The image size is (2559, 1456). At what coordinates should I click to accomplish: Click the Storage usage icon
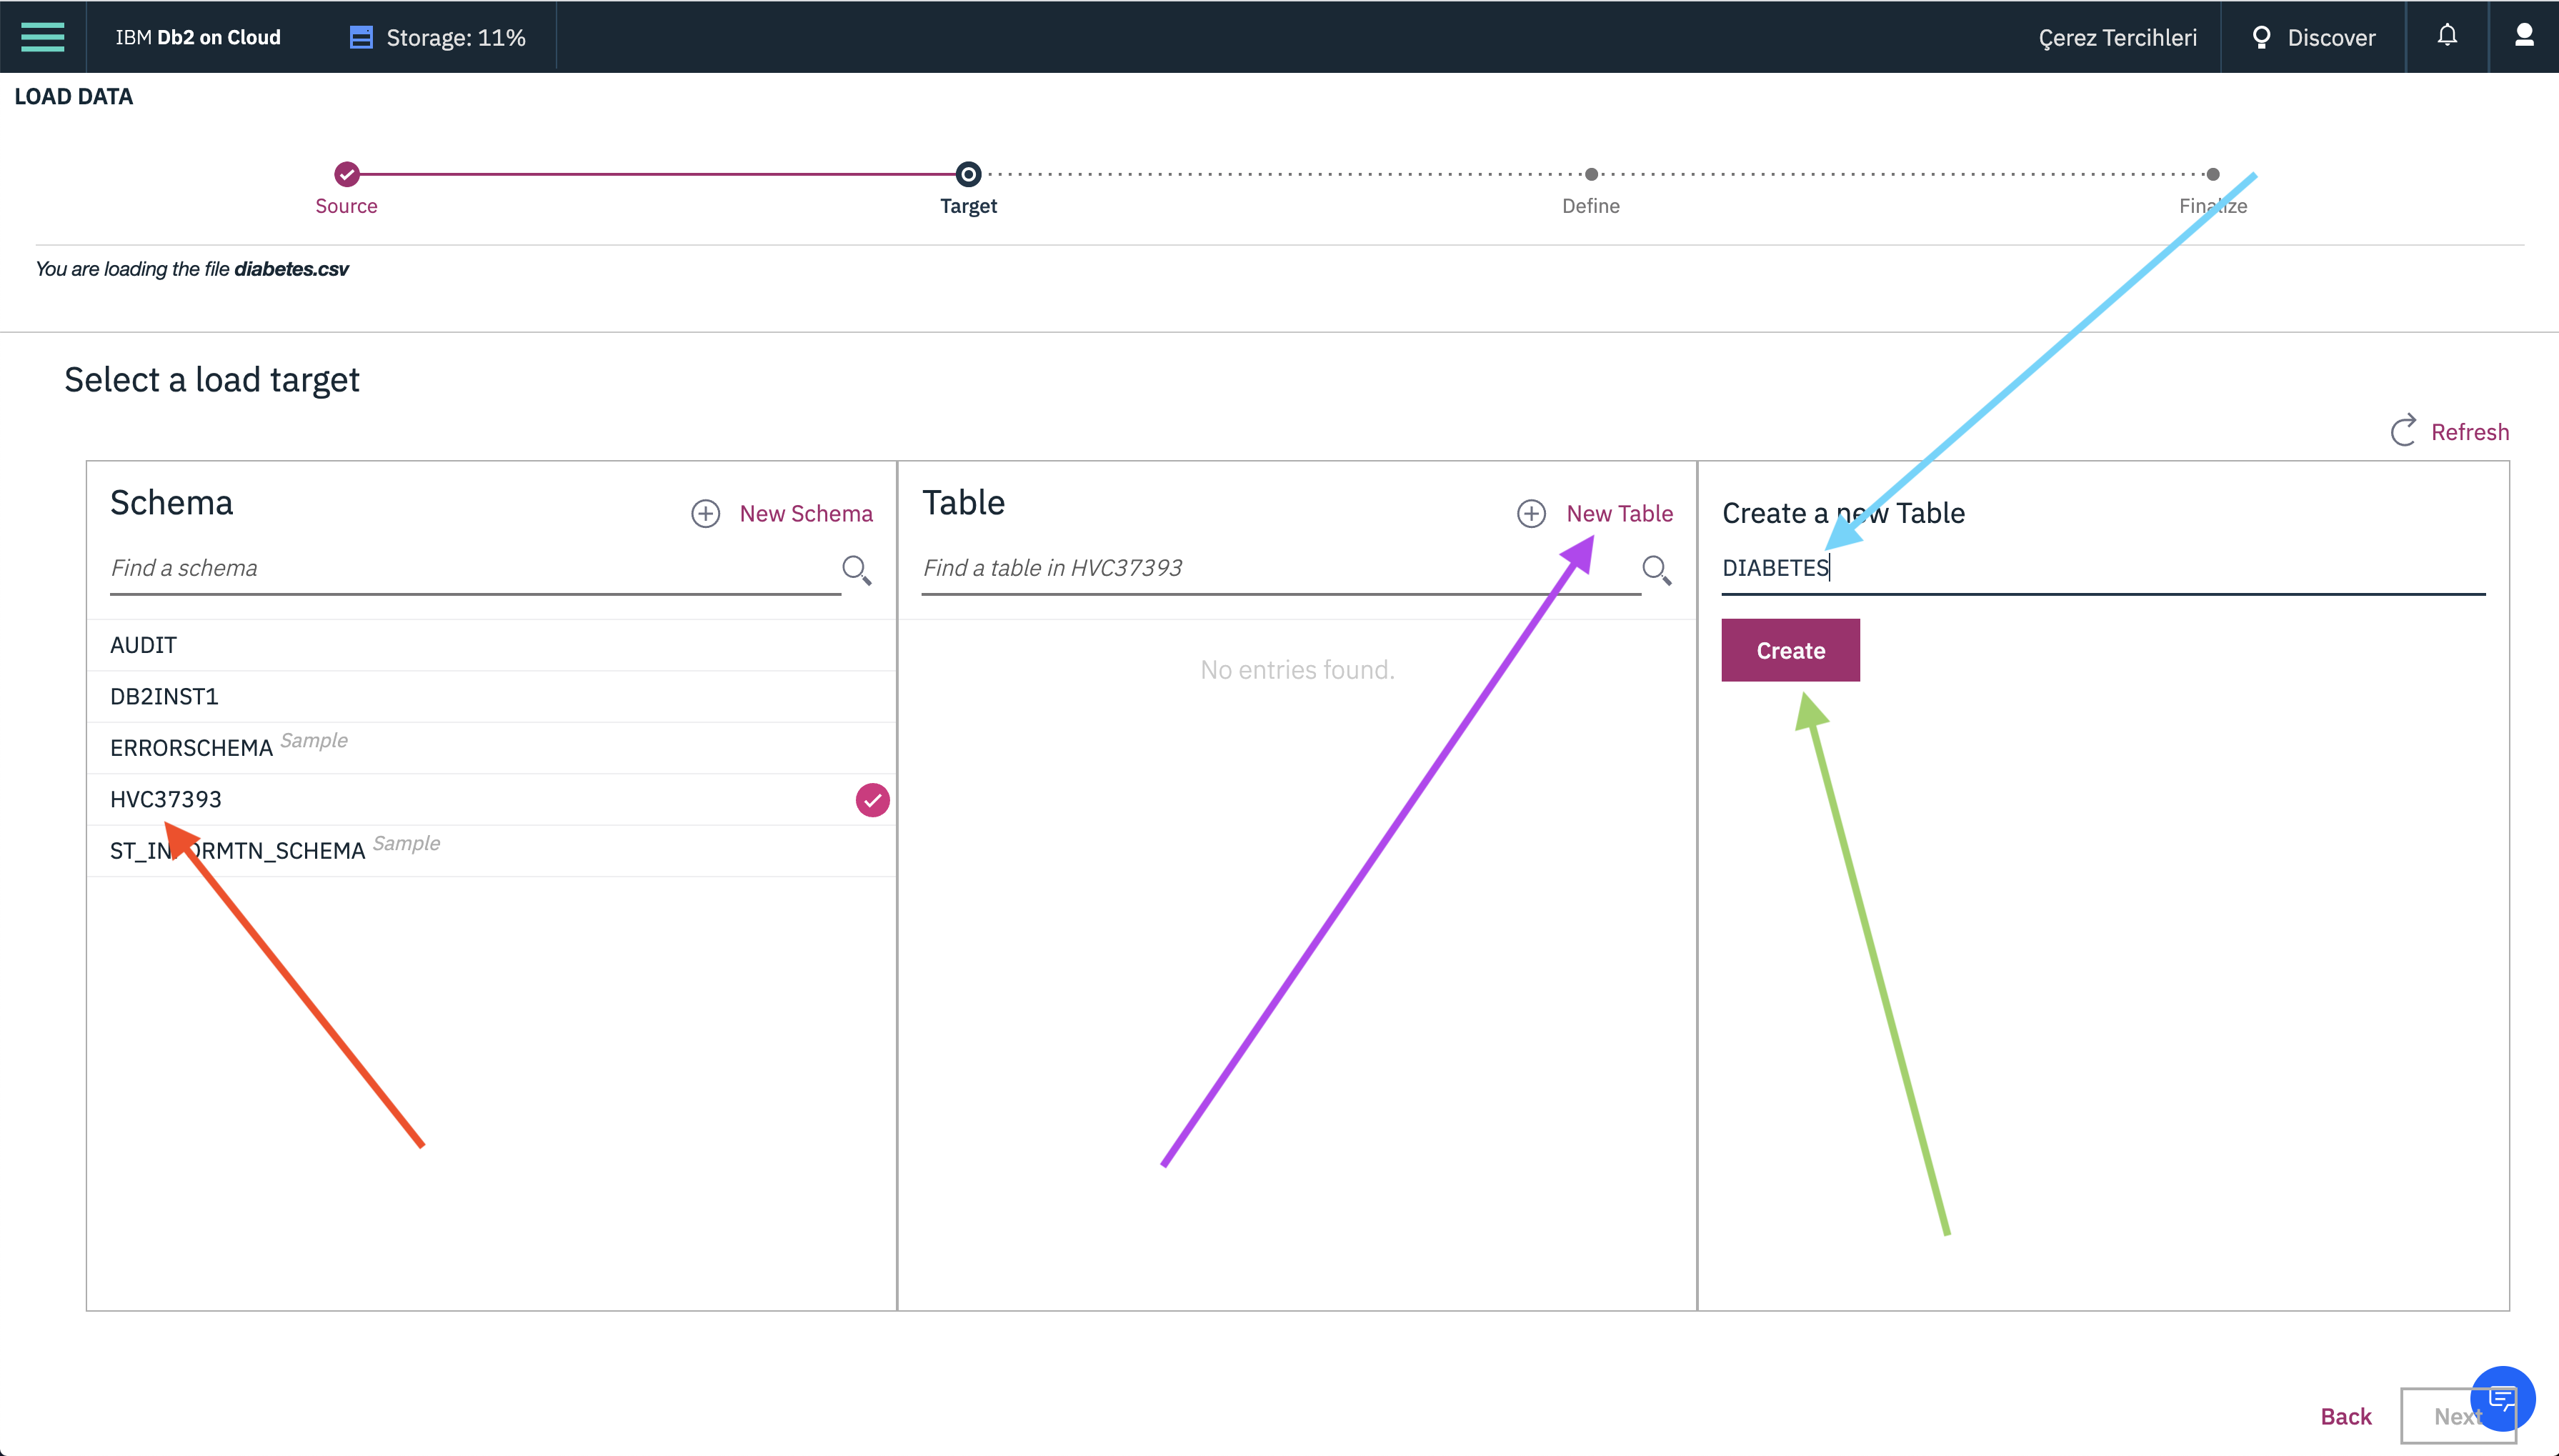click(361, 37)
